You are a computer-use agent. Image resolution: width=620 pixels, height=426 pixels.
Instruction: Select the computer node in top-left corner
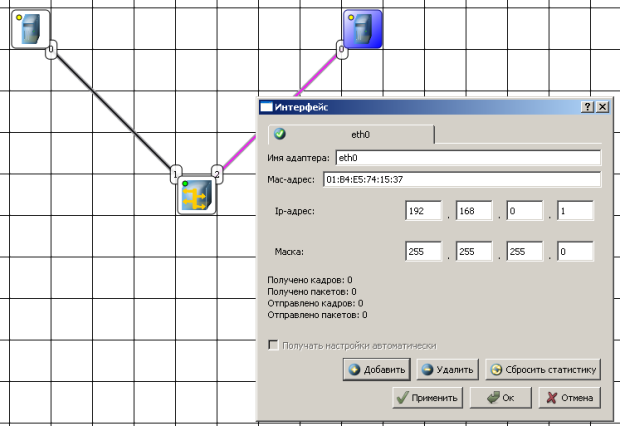pos(30,28)
